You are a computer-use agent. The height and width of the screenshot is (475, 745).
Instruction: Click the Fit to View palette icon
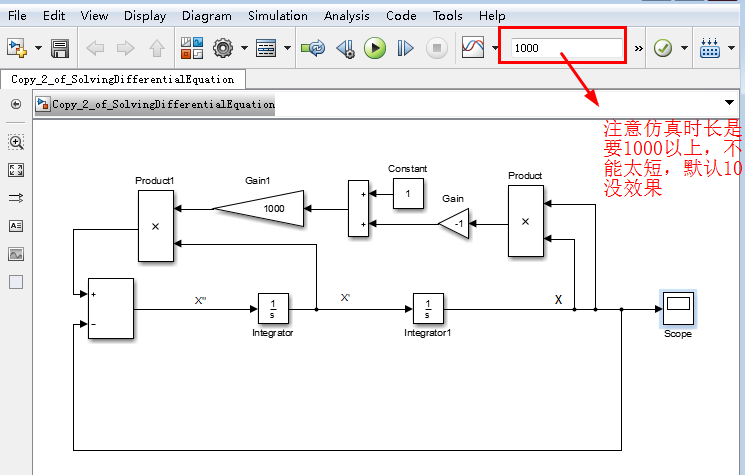click(x=16, y=170)
